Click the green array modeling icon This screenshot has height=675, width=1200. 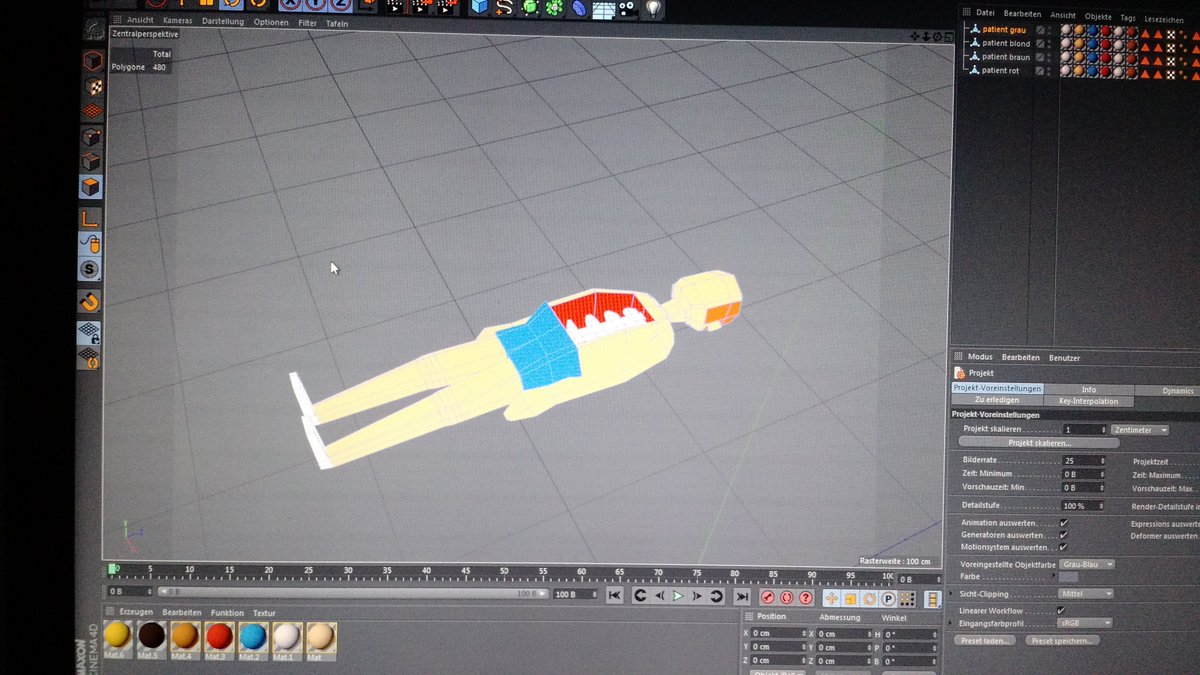click(555, 8)
